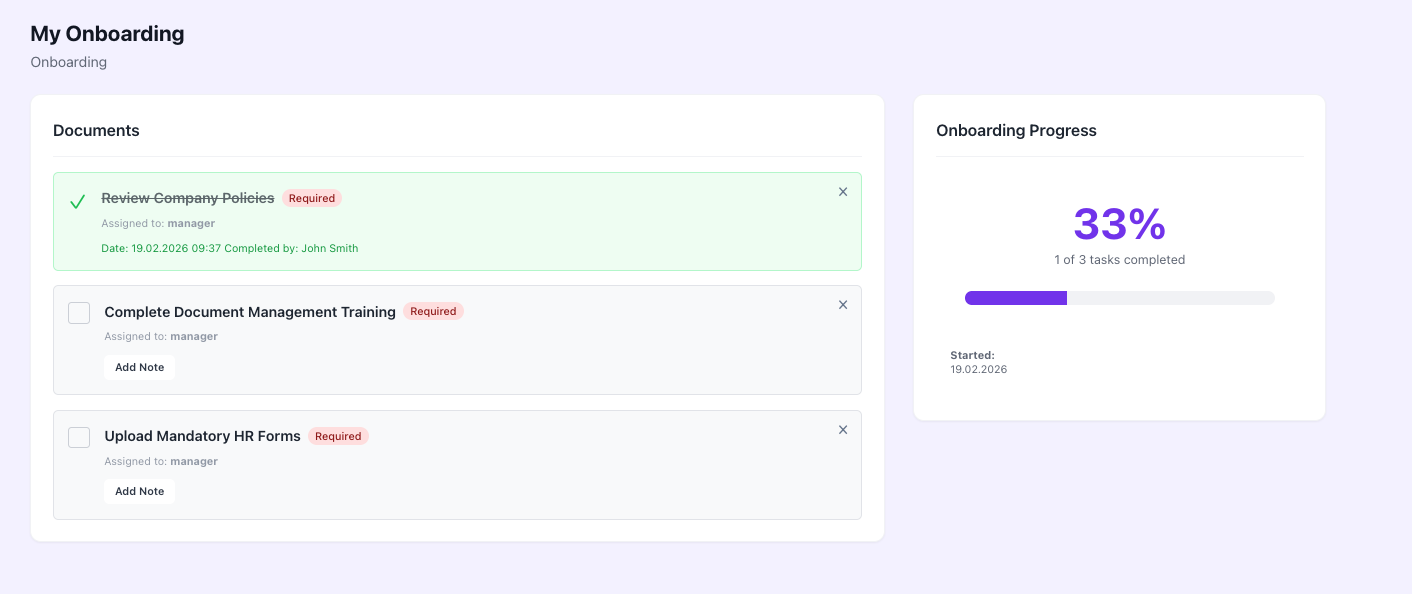The image size is (1412, 594).
Task: Open Complete Document Management Training title
Action: coord(250,312)
